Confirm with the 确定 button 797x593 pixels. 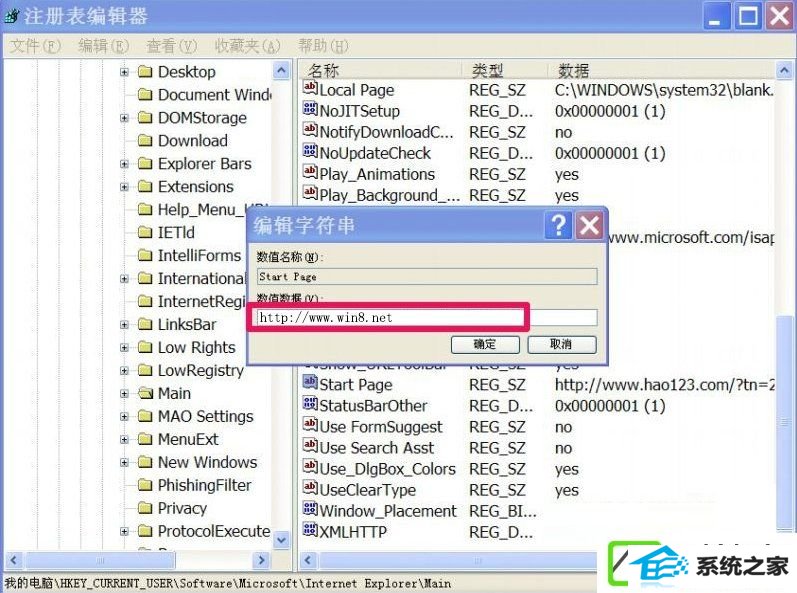pyautogui.click(x=485, y=345)
